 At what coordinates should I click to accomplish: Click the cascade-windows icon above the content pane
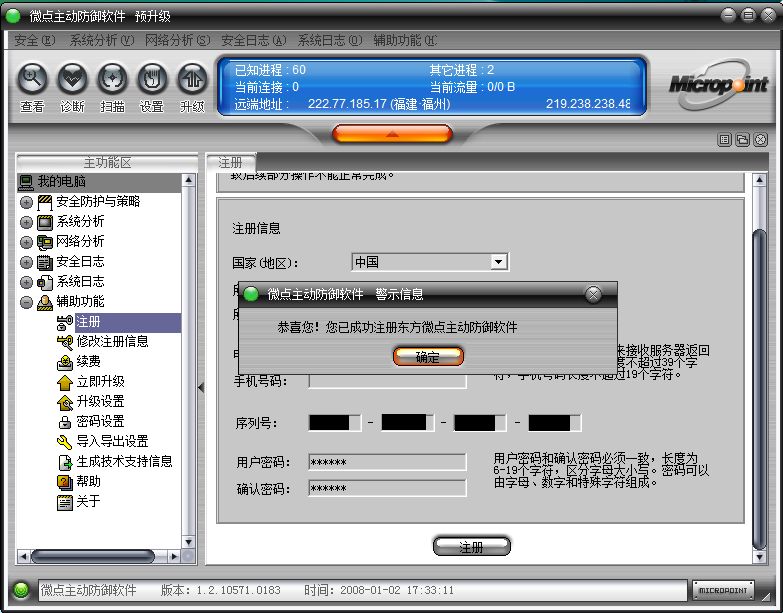click(743, 140)
